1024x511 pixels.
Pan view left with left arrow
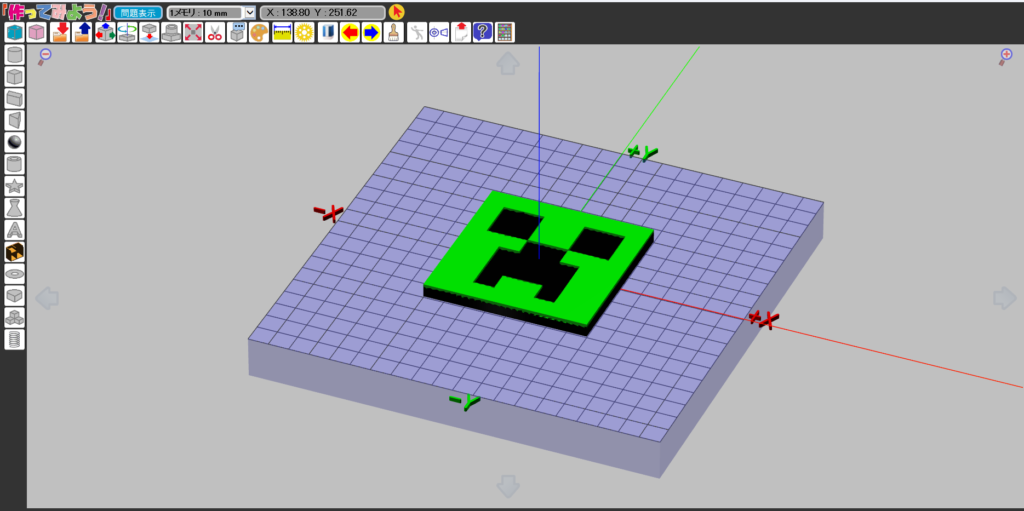[47, 298]
